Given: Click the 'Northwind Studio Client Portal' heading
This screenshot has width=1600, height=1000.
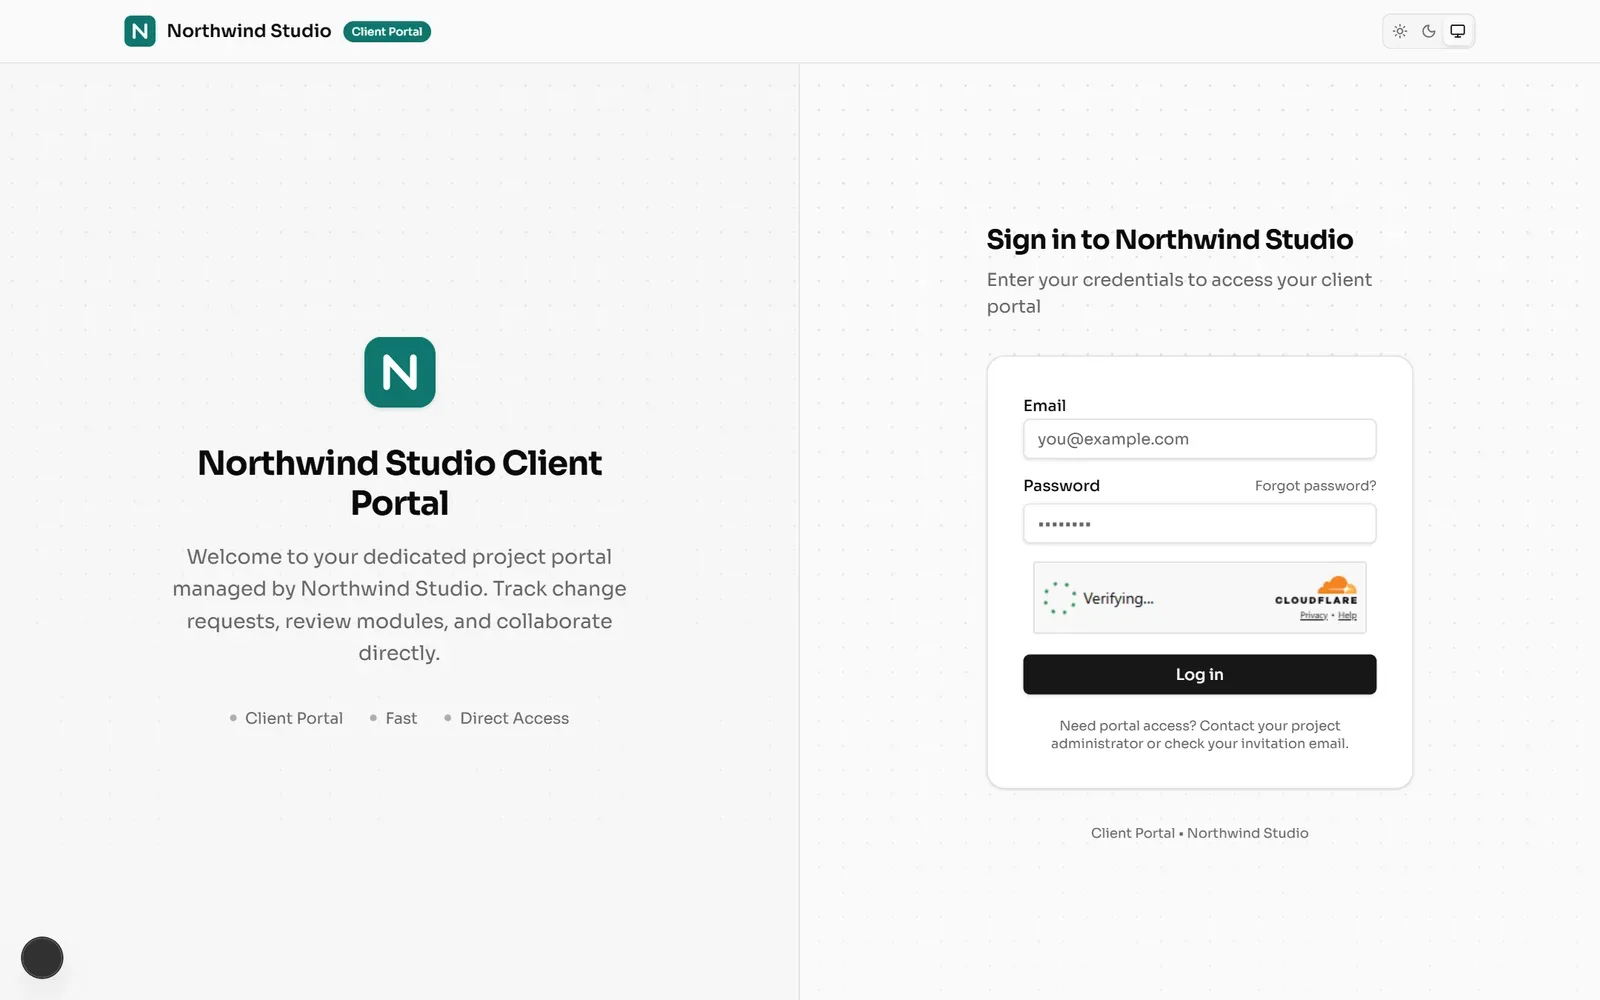Looking at the screenshot, I should point(400,483).
